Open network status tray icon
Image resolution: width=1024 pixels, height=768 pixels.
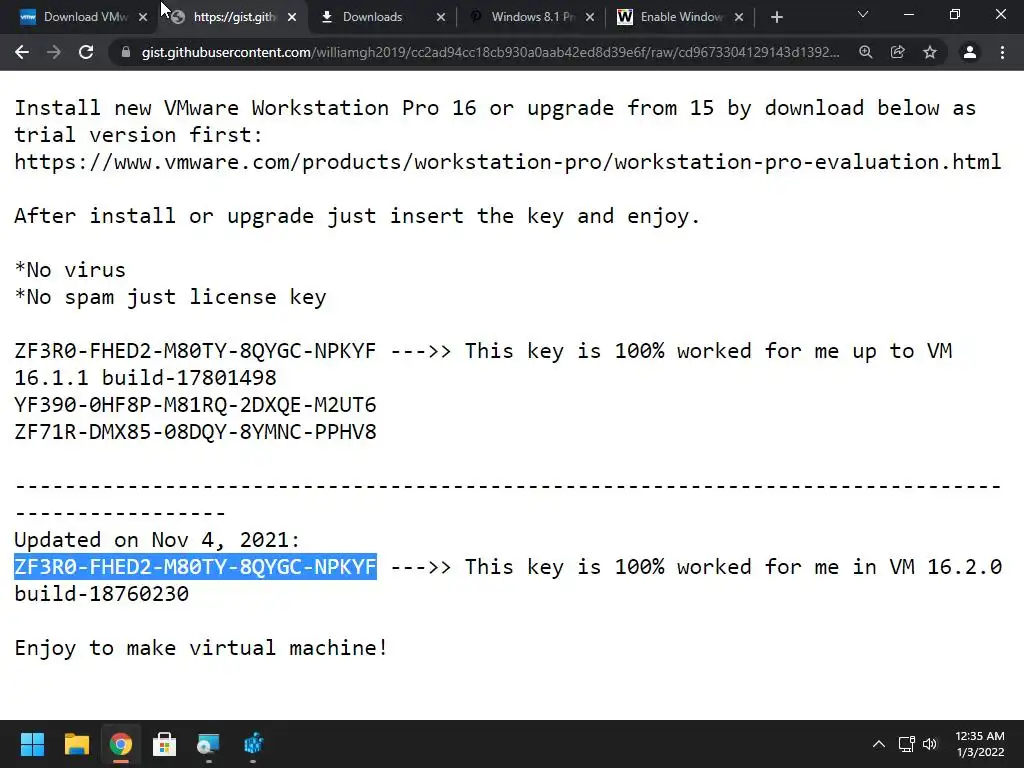tap(906, 744)
